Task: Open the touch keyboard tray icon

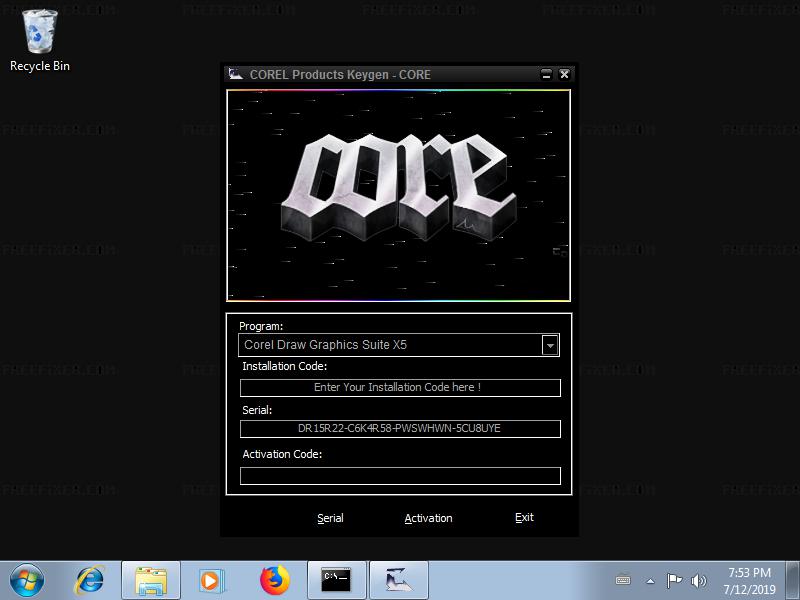Action: (x=623, y=581)
